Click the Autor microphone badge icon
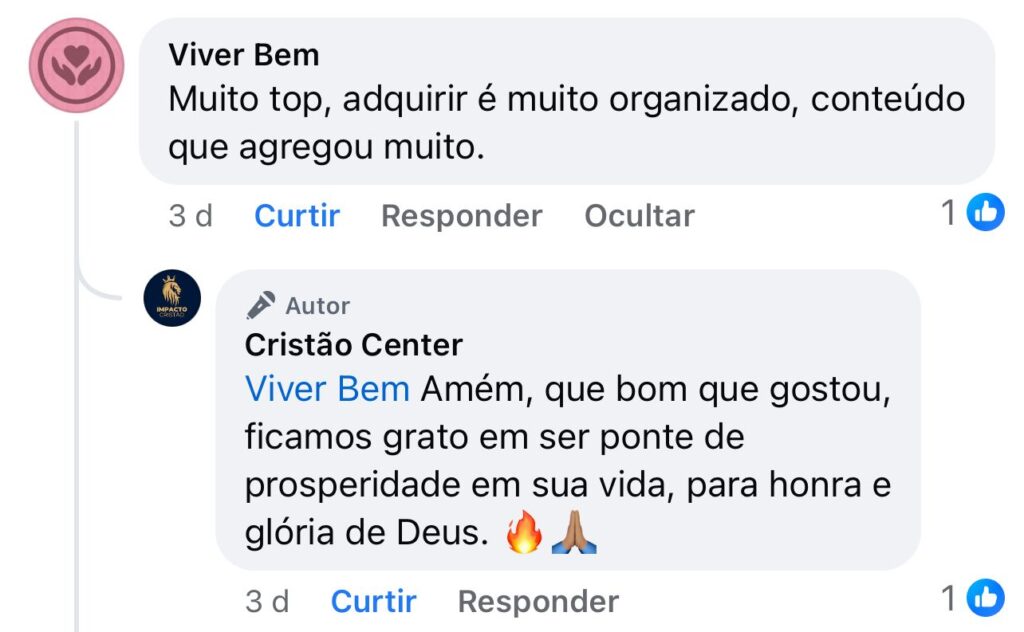Viewport: 1024px width, 632px height. click(x=261, y=305)
